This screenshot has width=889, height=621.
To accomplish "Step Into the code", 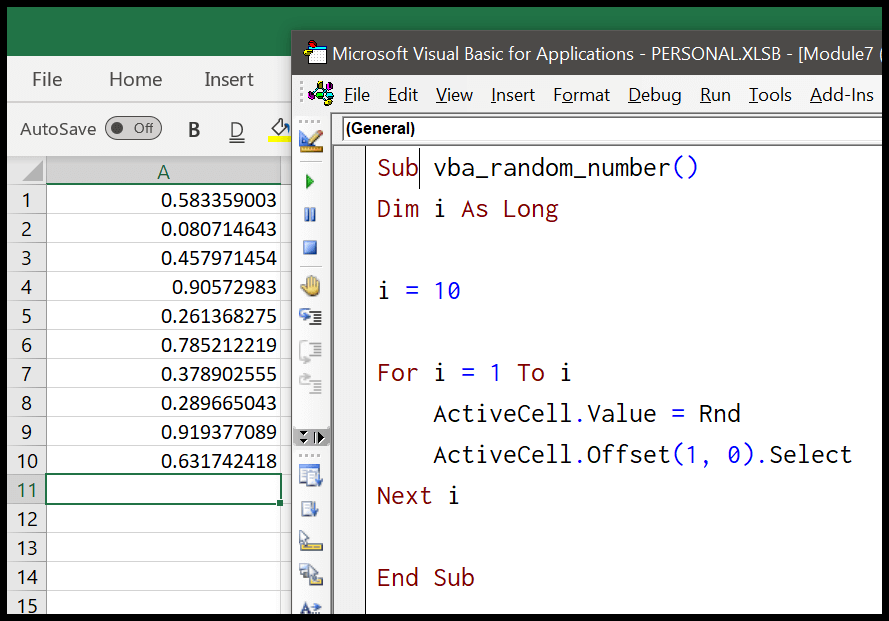I will [310, 316].
